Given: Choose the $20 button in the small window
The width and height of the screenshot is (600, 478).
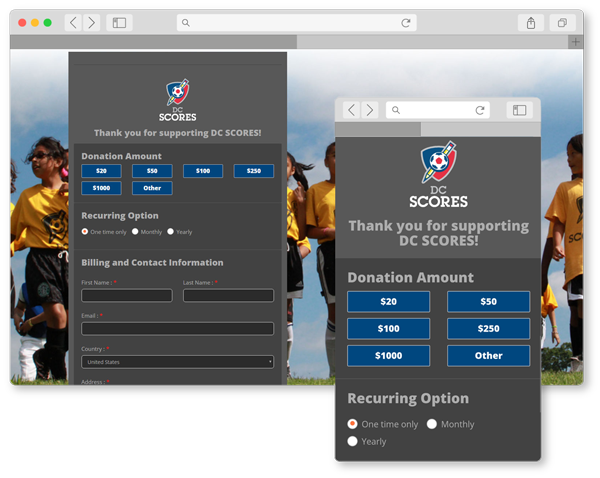Looking at the screenshot, I should 388,302.
